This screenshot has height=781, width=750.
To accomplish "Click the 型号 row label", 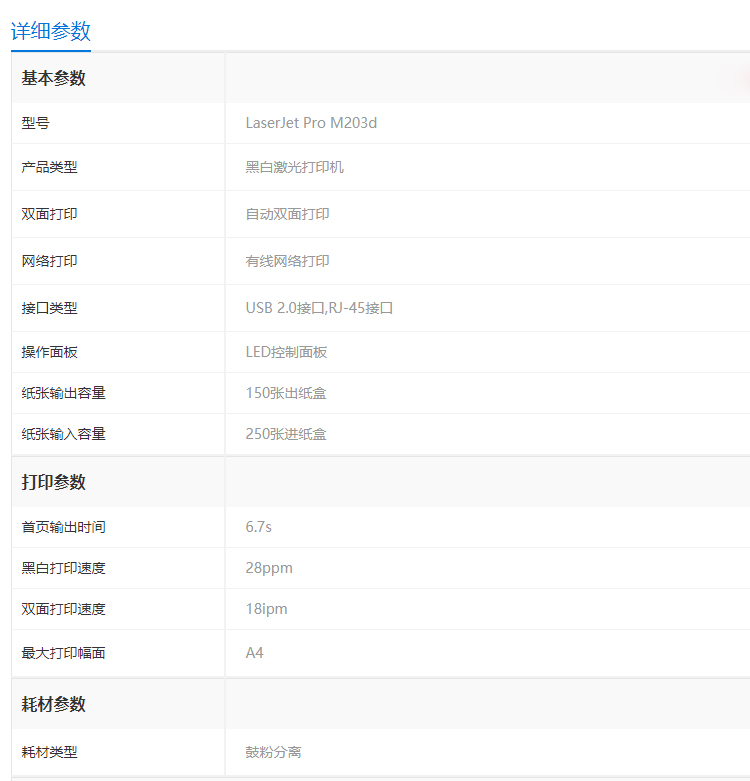I will point(35,123).
